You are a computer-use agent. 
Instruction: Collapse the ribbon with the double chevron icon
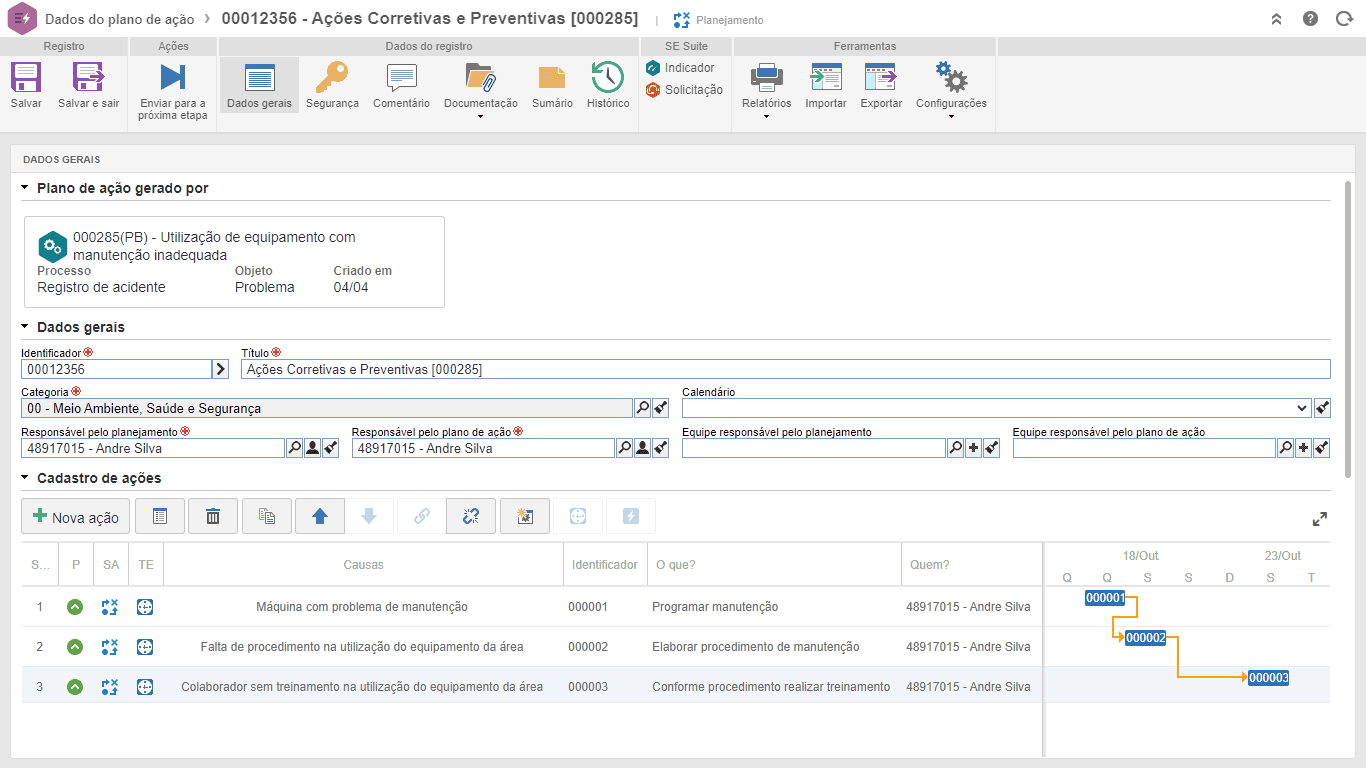click(1276, 19)
